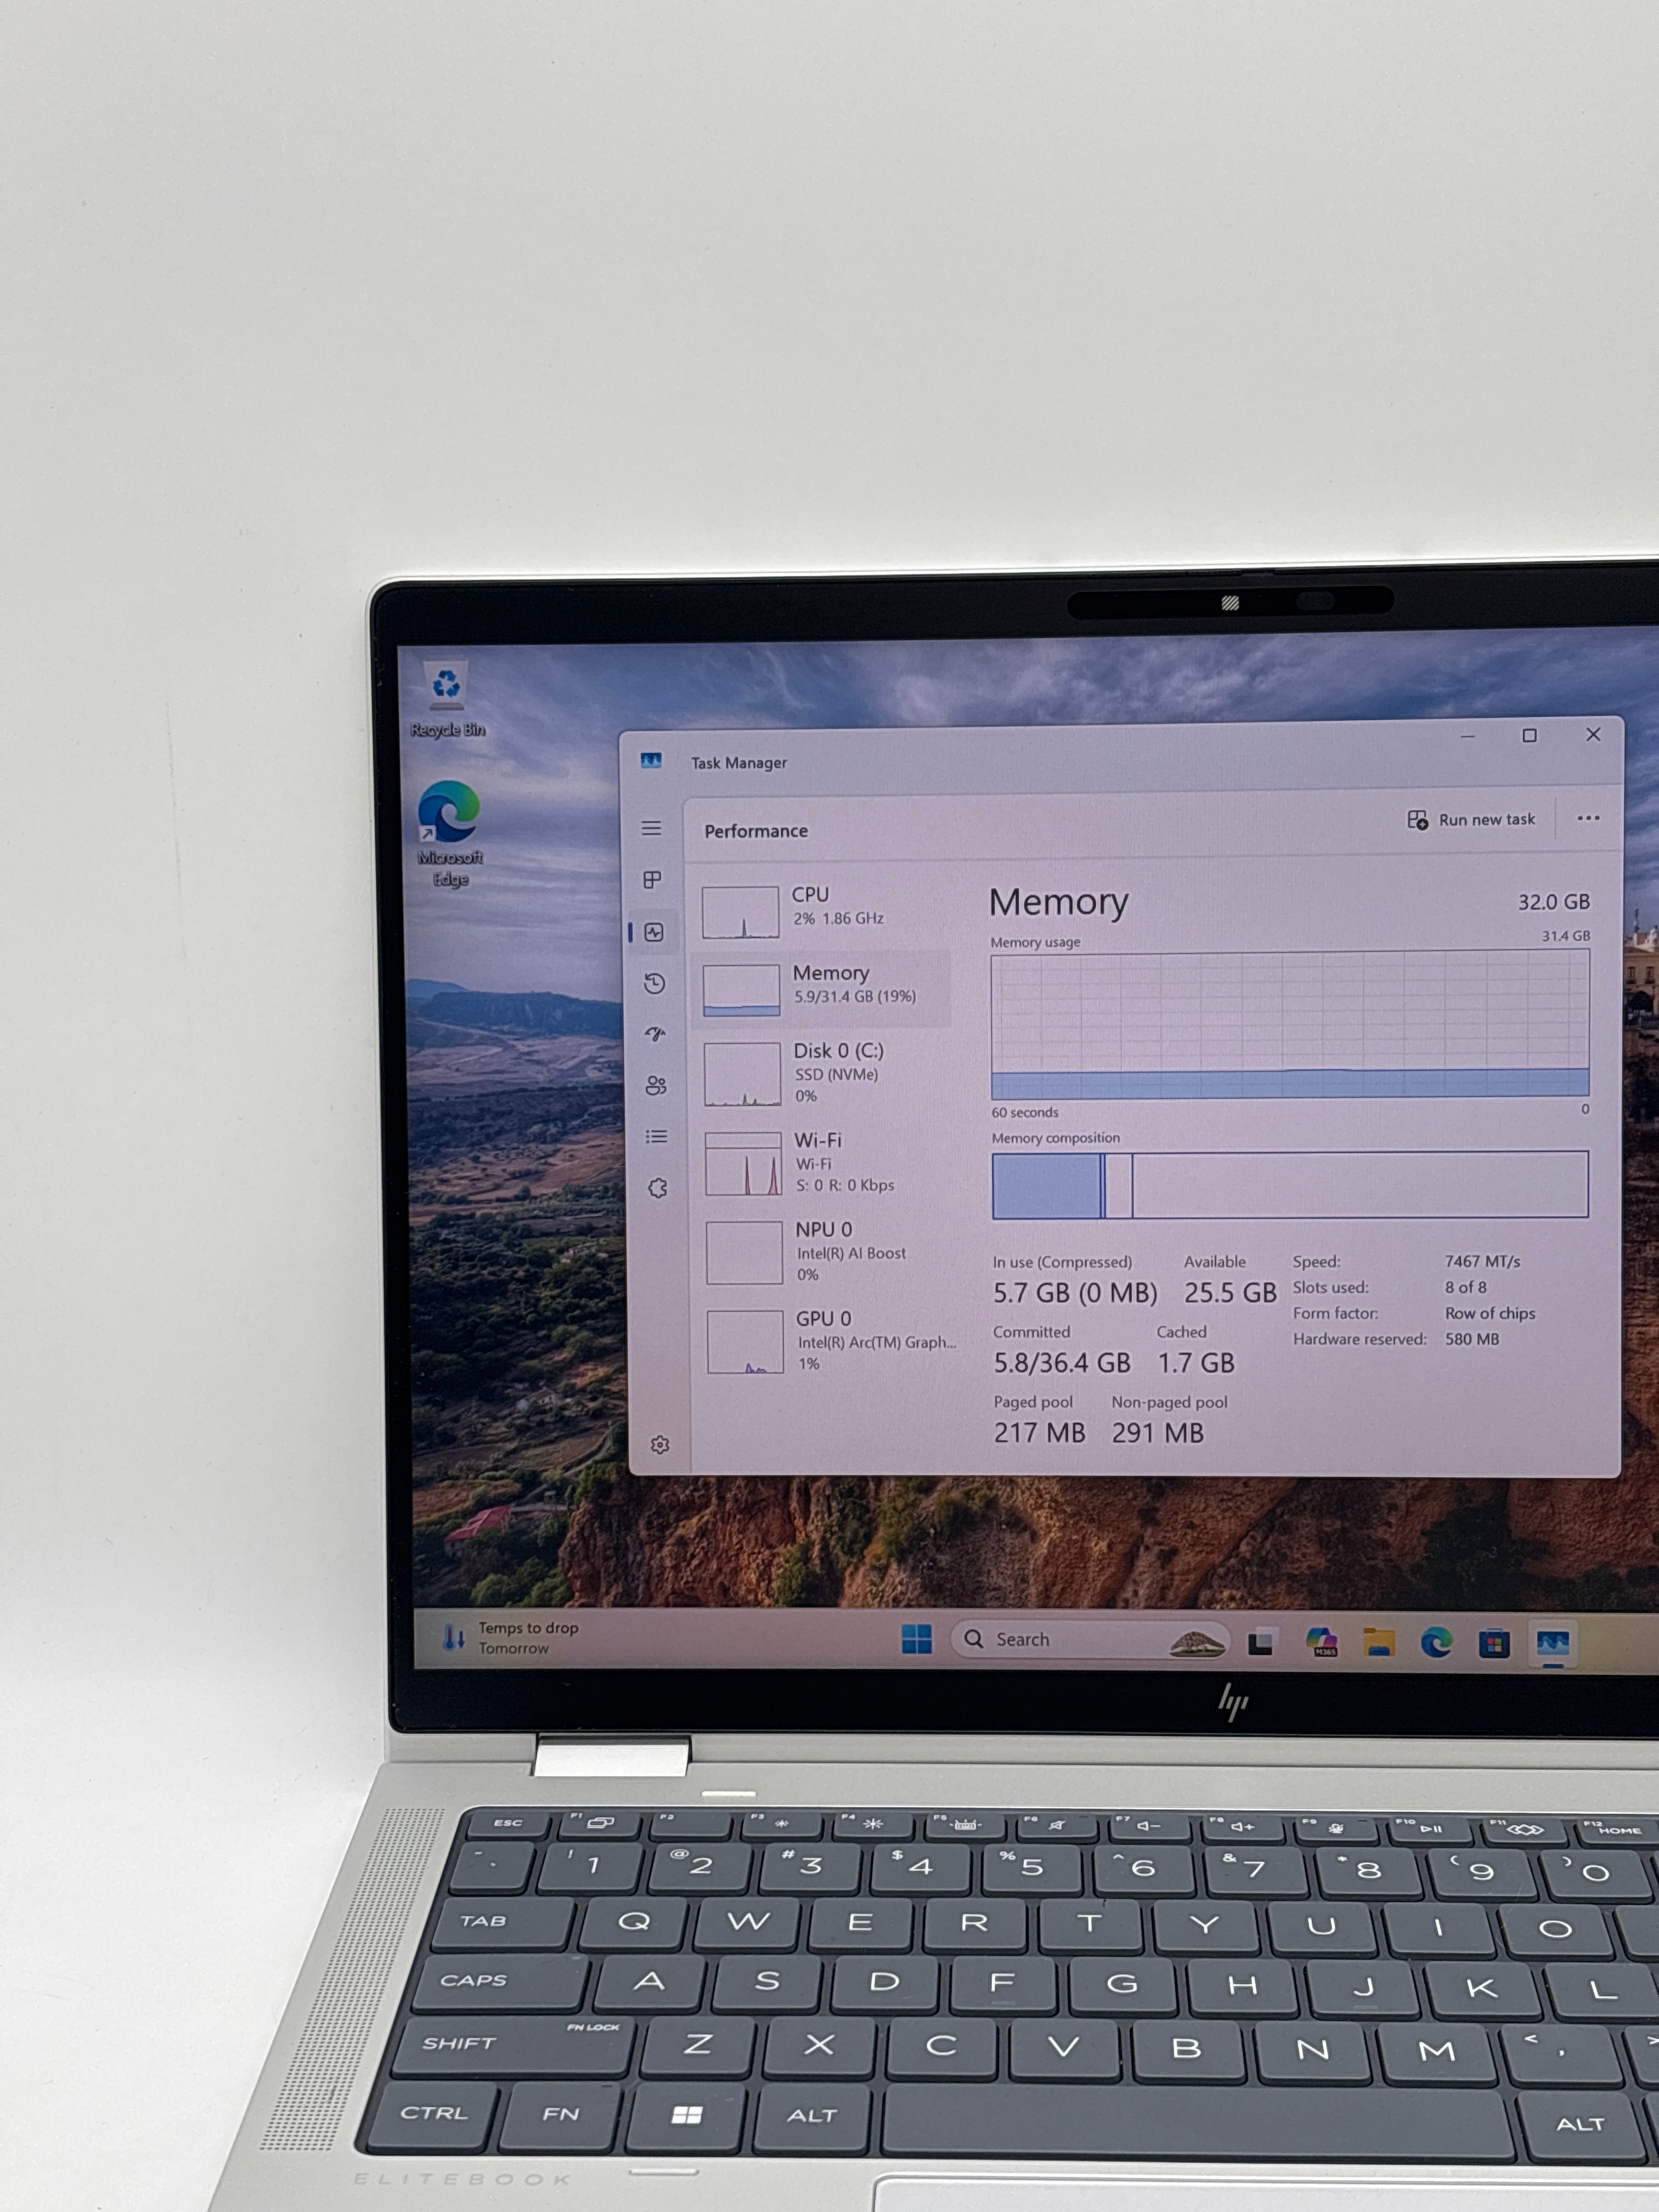
Task: Open Task View from the taskbar
Action: (1261, 1642)
